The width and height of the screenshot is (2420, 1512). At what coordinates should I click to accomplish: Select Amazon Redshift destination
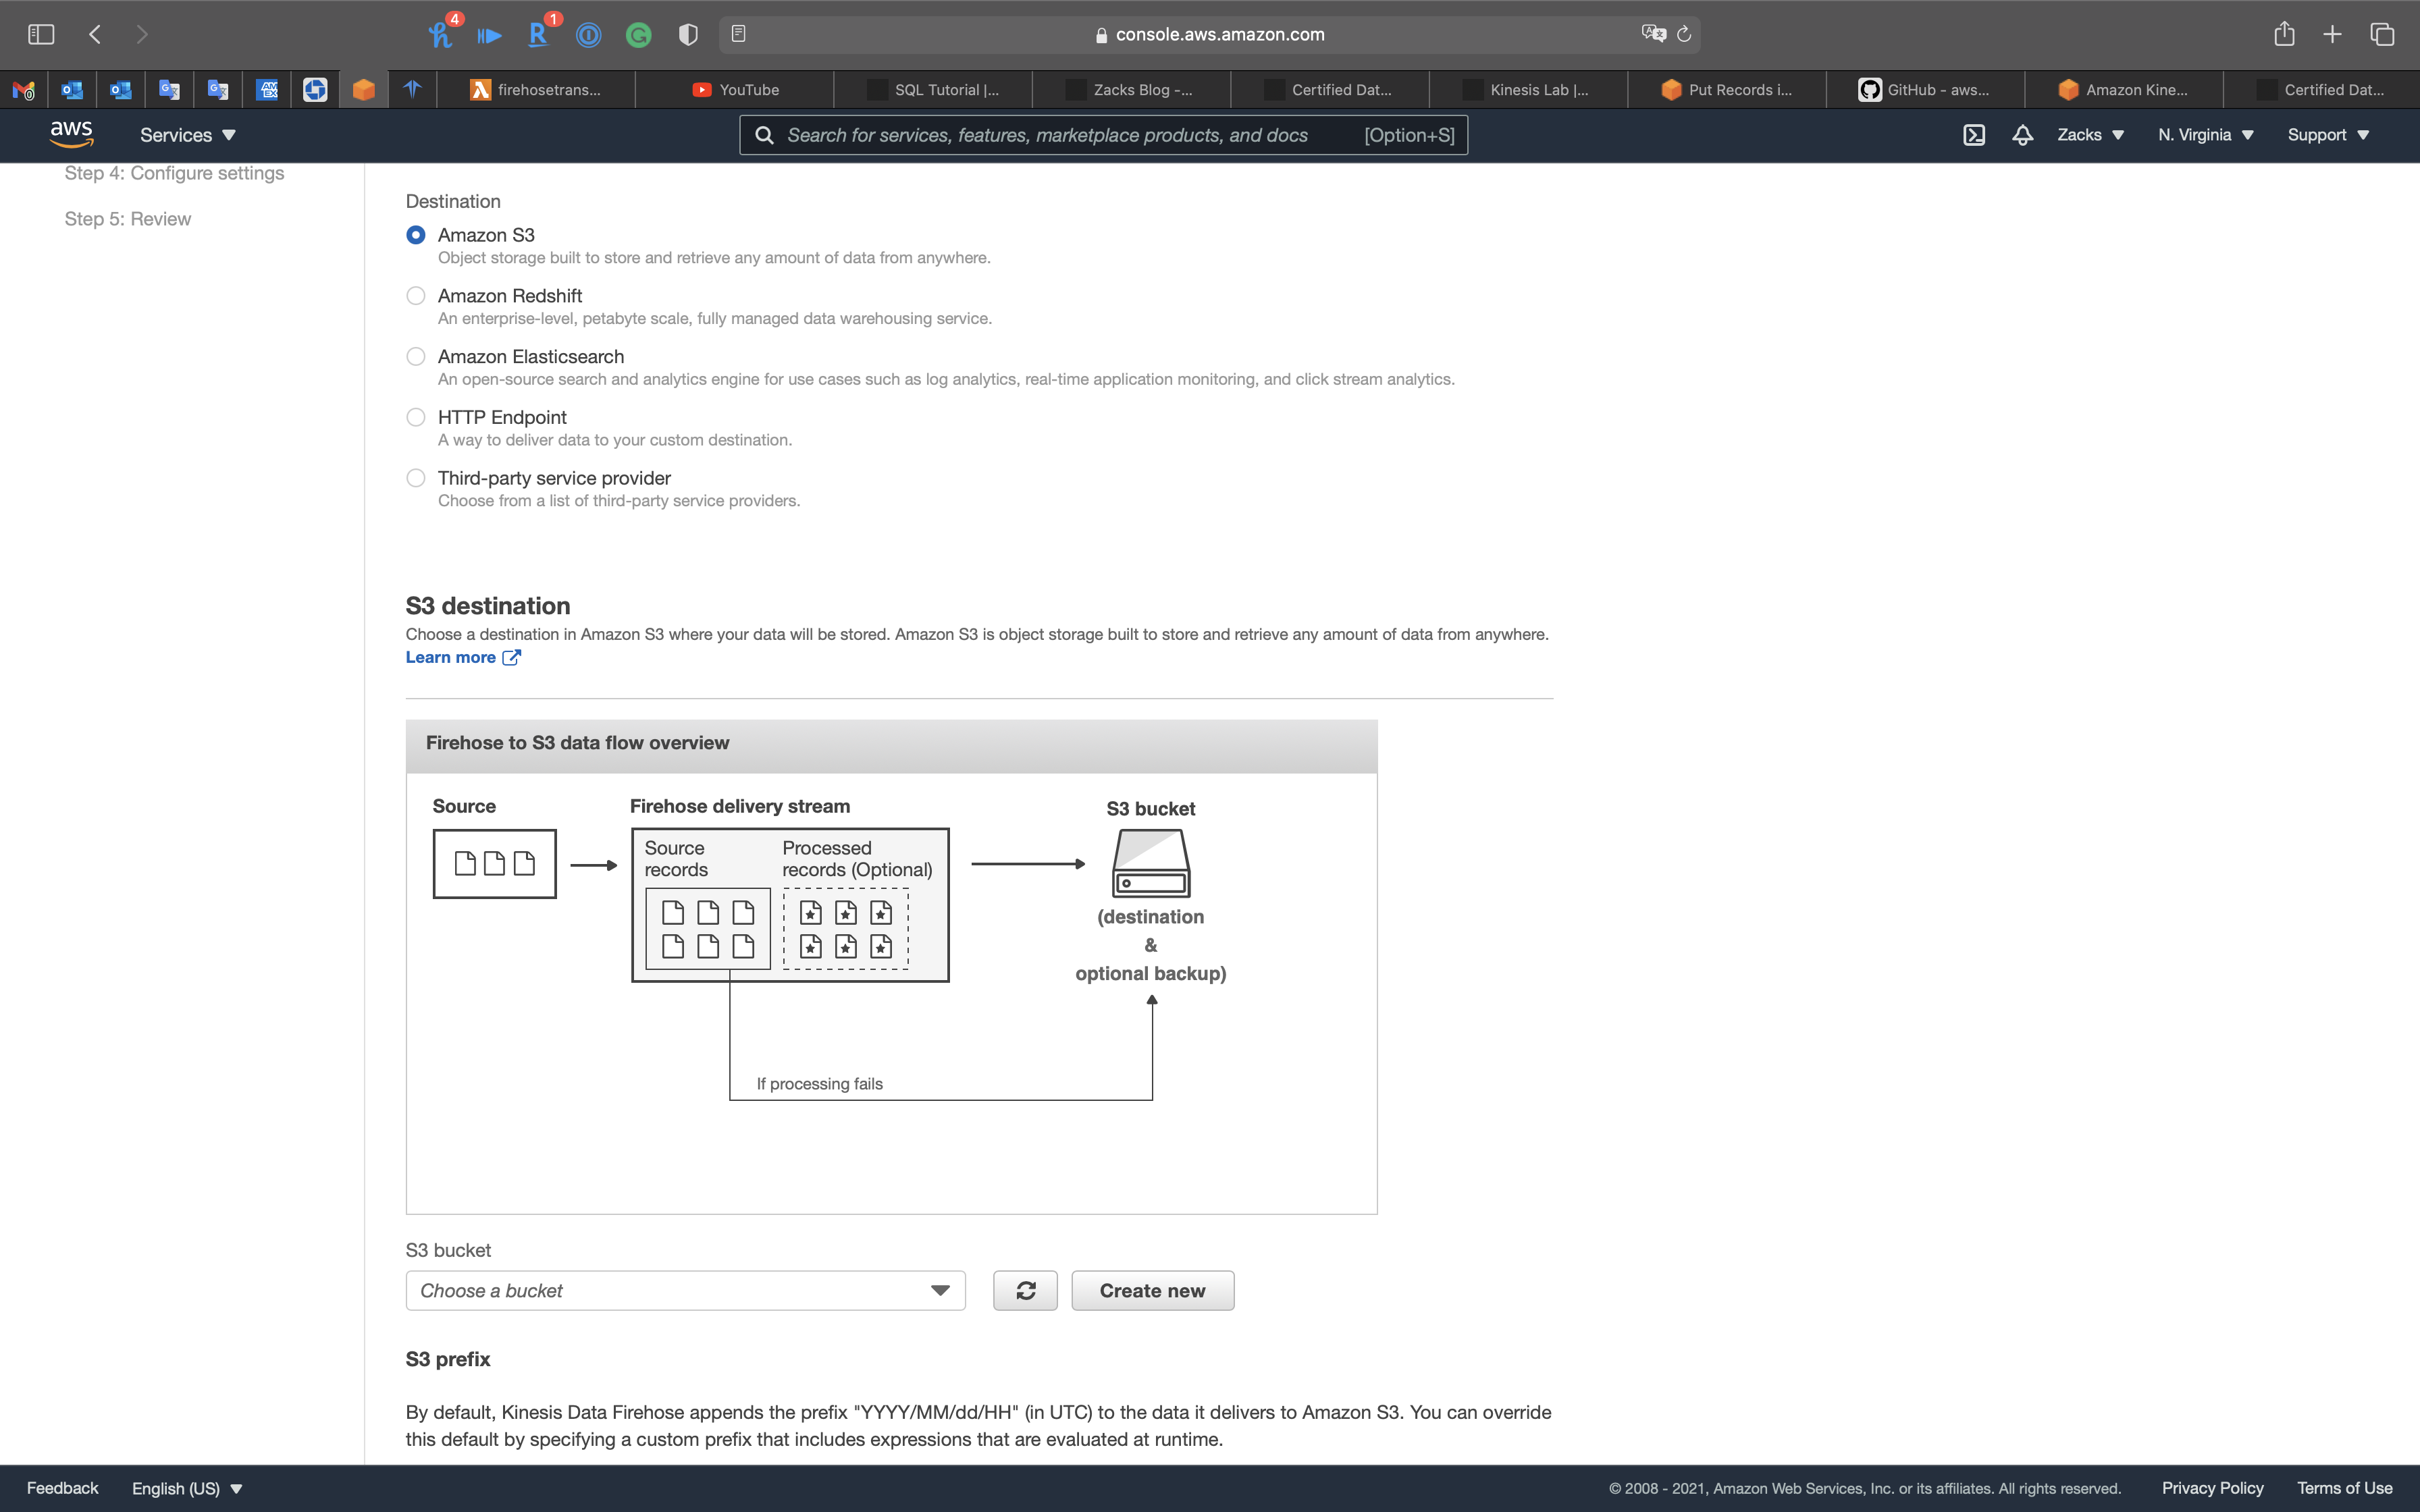tap(416, 296)
